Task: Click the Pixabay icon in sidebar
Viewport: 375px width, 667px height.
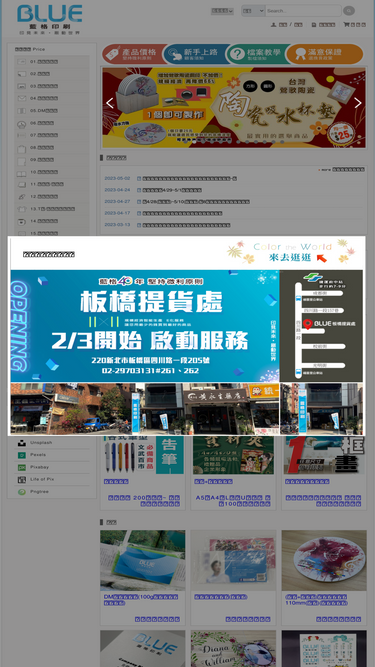Action: [21, 467]
